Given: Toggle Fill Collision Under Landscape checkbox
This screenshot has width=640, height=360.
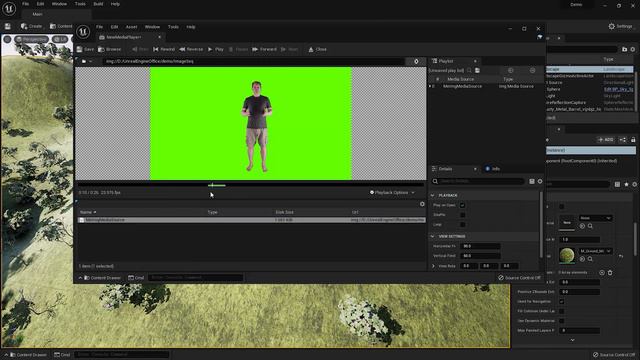Looking at the screenshot, I should pos(562,311).
